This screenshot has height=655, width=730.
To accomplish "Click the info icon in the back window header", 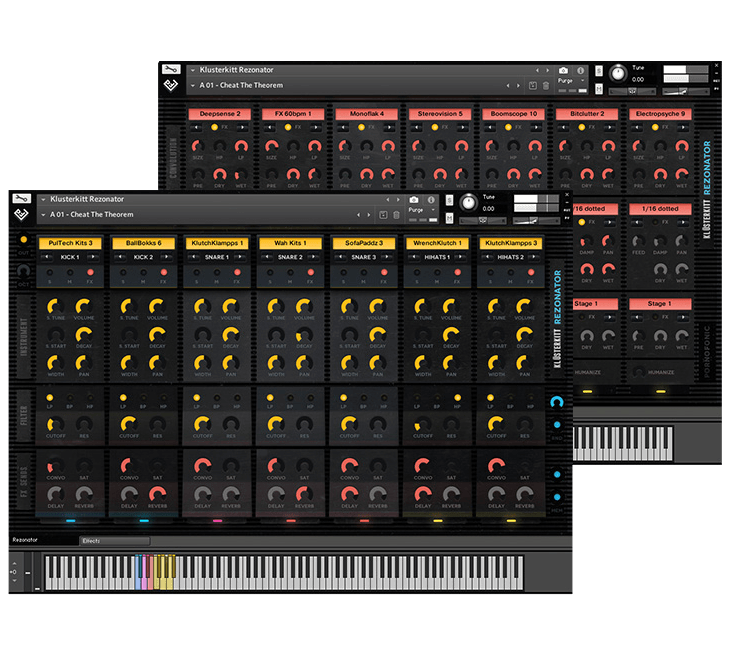I will coord(581,70).
